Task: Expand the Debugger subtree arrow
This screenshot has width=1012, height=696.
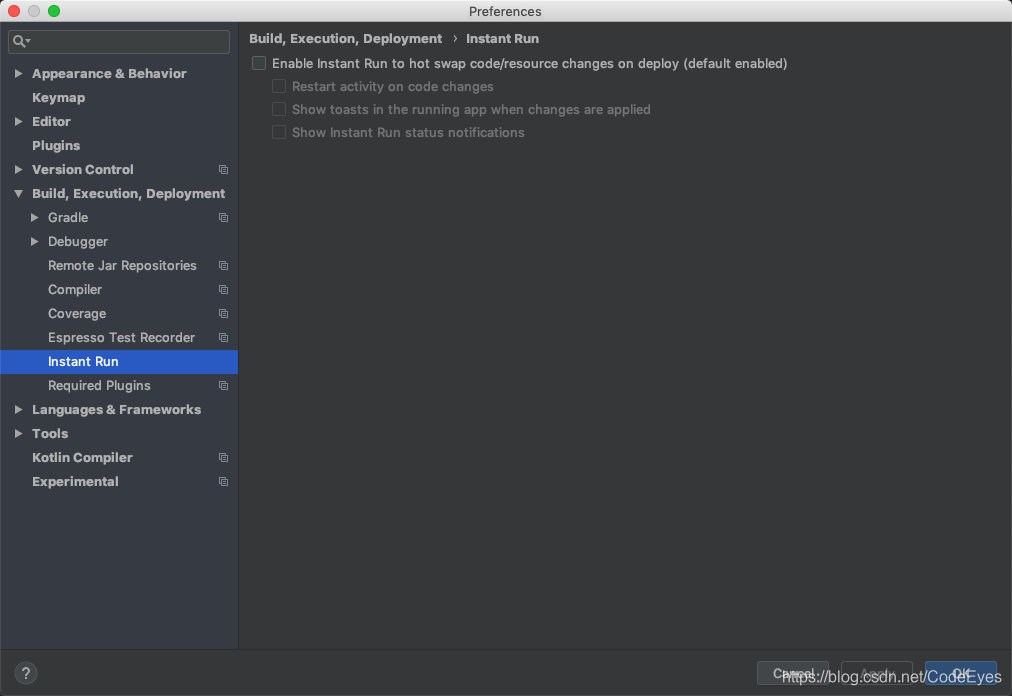Action: pyautogui.click(x=35, y=241)
